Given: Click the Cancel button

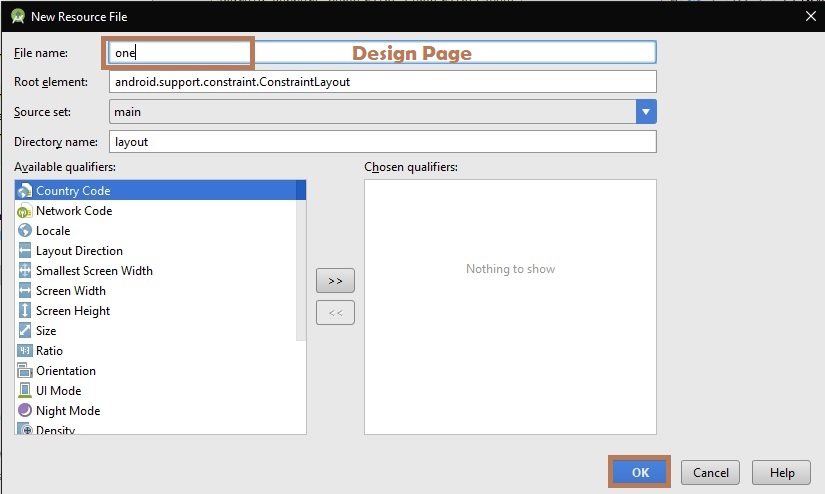Looking at the screenshot, I should coord(710,472).
